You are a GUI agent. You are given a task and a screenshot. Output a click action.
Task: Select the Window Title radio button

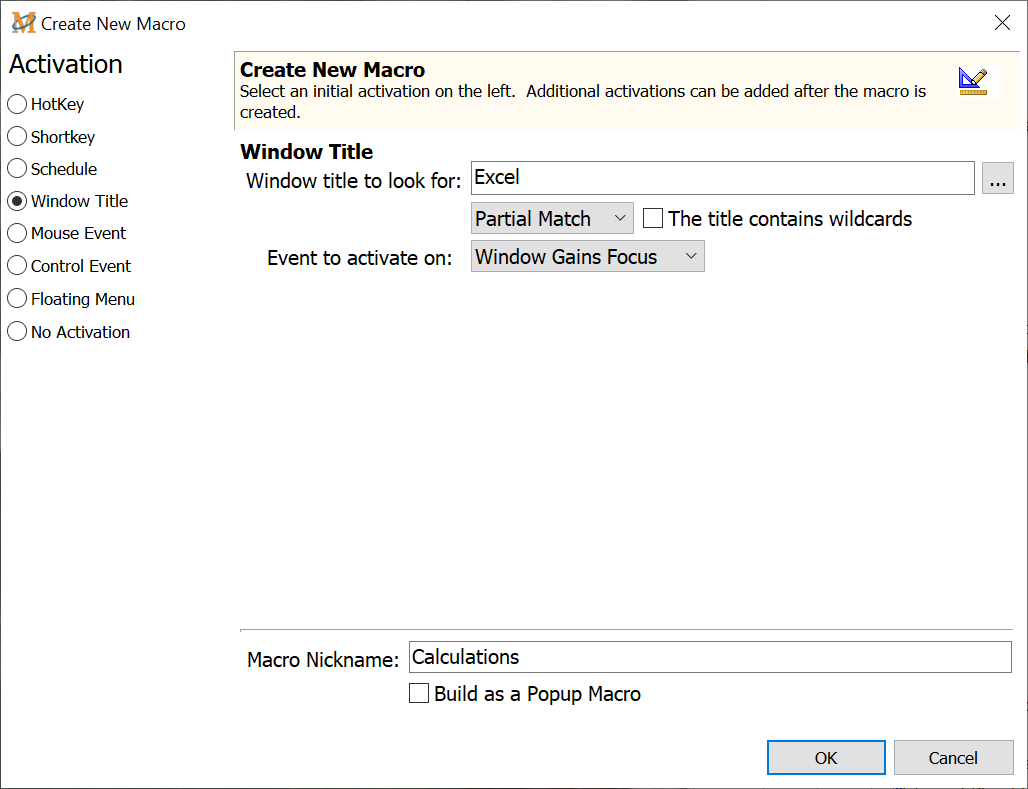17,201
